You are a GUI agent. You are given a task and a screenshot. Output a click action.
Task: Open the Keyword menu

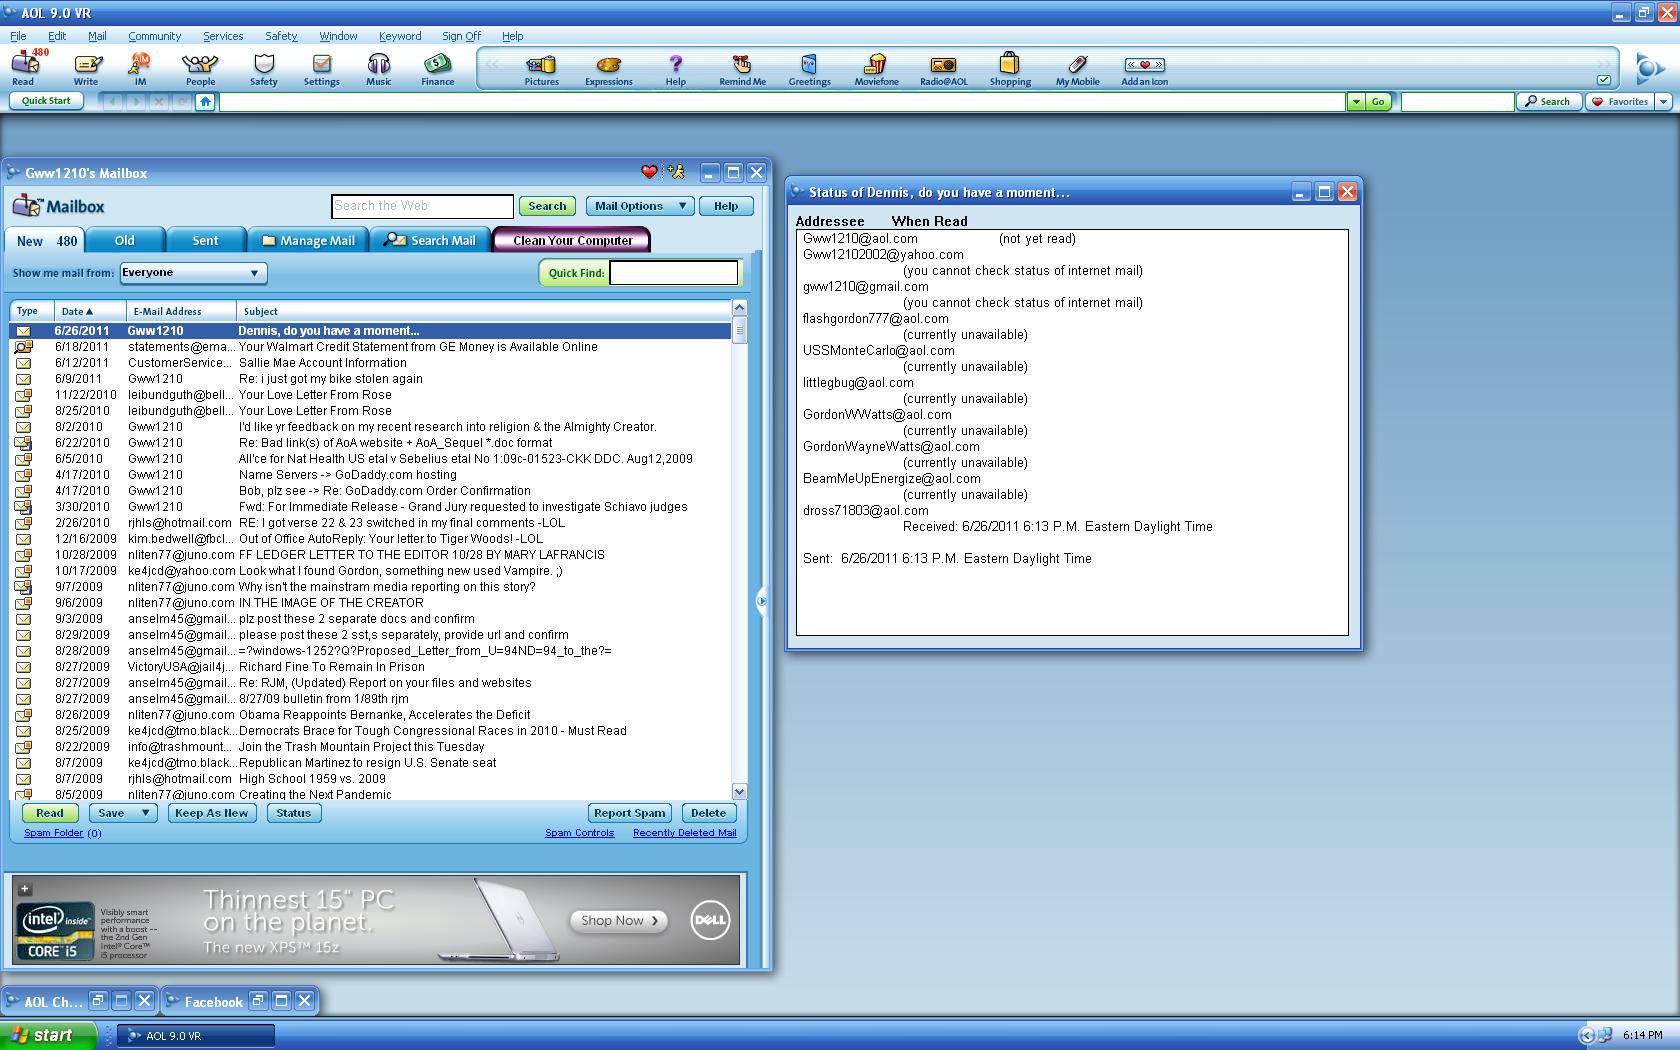point(400,36)
